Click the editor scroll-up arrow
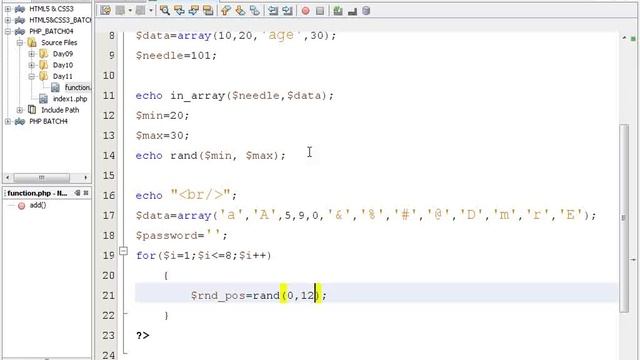Viewport: 640px width, 360px height. [624, 38]
